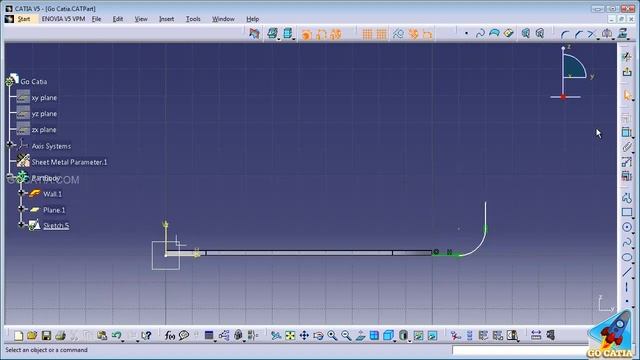The height and width of the screenshot is (360, 640).
Task: Select the Rectangle profile tool
Action: [627, 212]
